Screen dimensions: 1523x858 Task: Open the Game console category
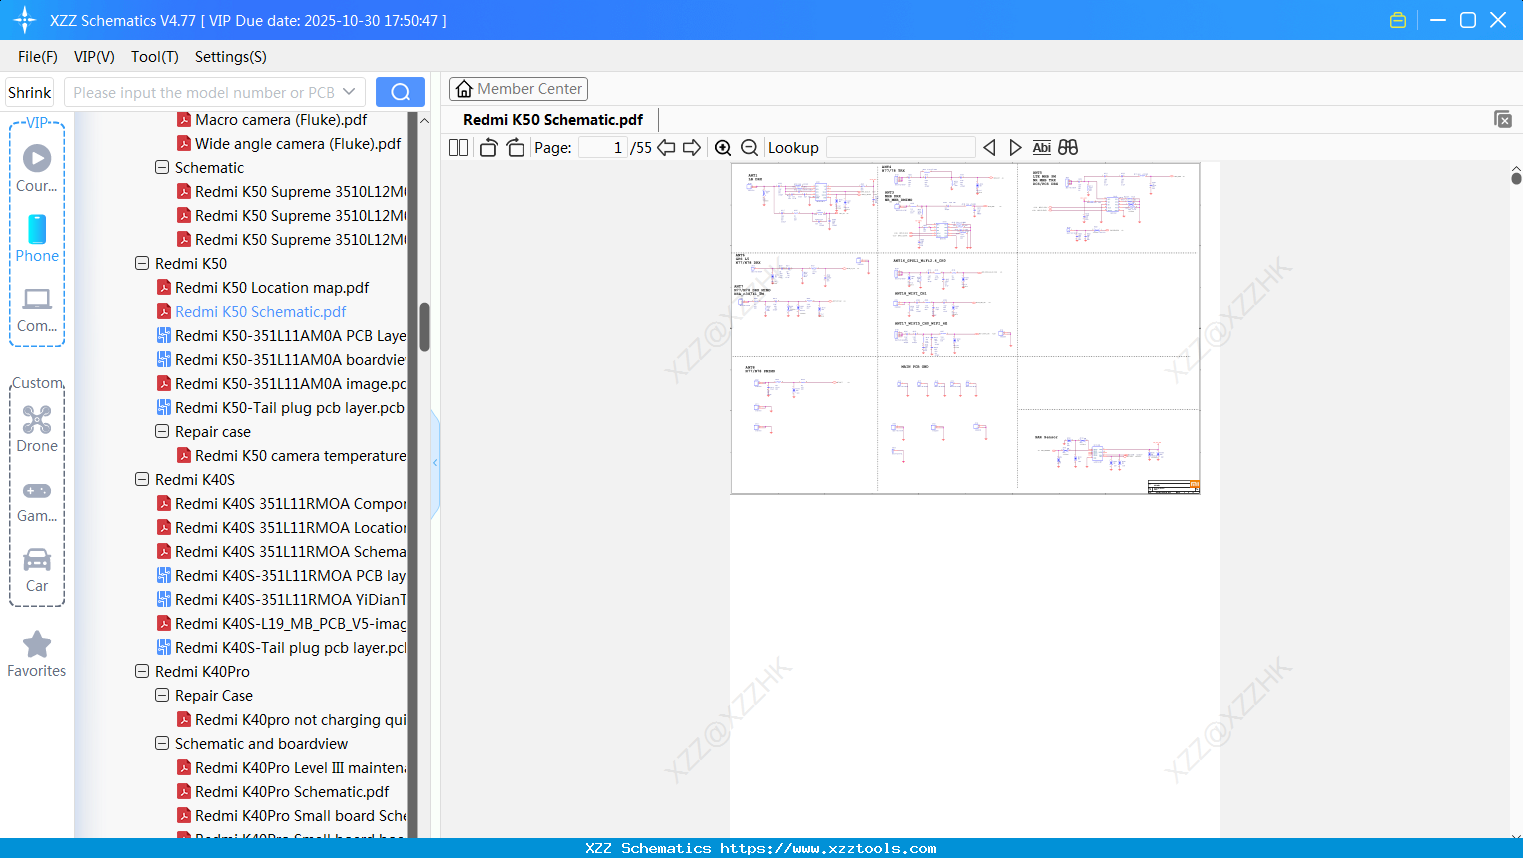(37, 500)
